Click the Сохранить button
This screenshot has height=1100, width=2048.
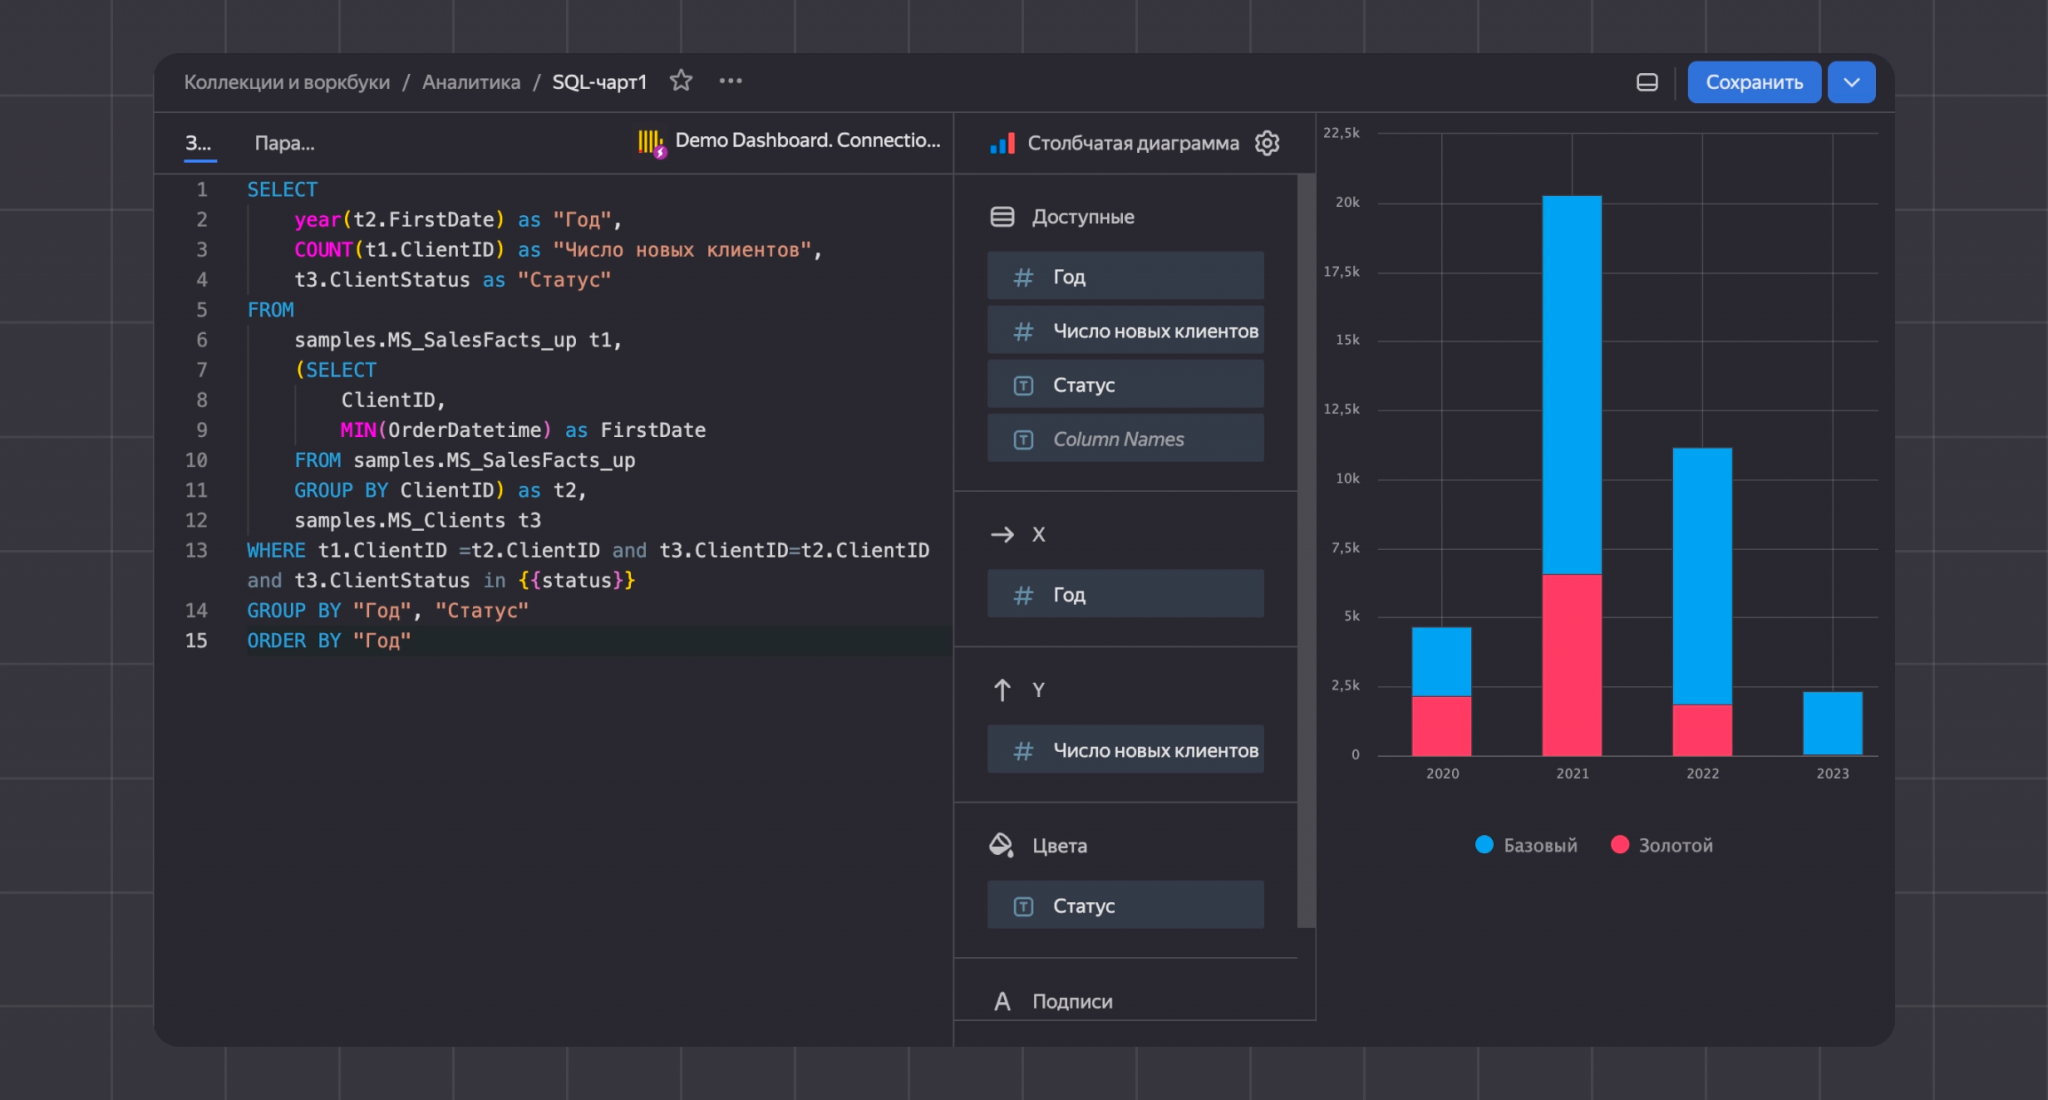point(1754,82)
